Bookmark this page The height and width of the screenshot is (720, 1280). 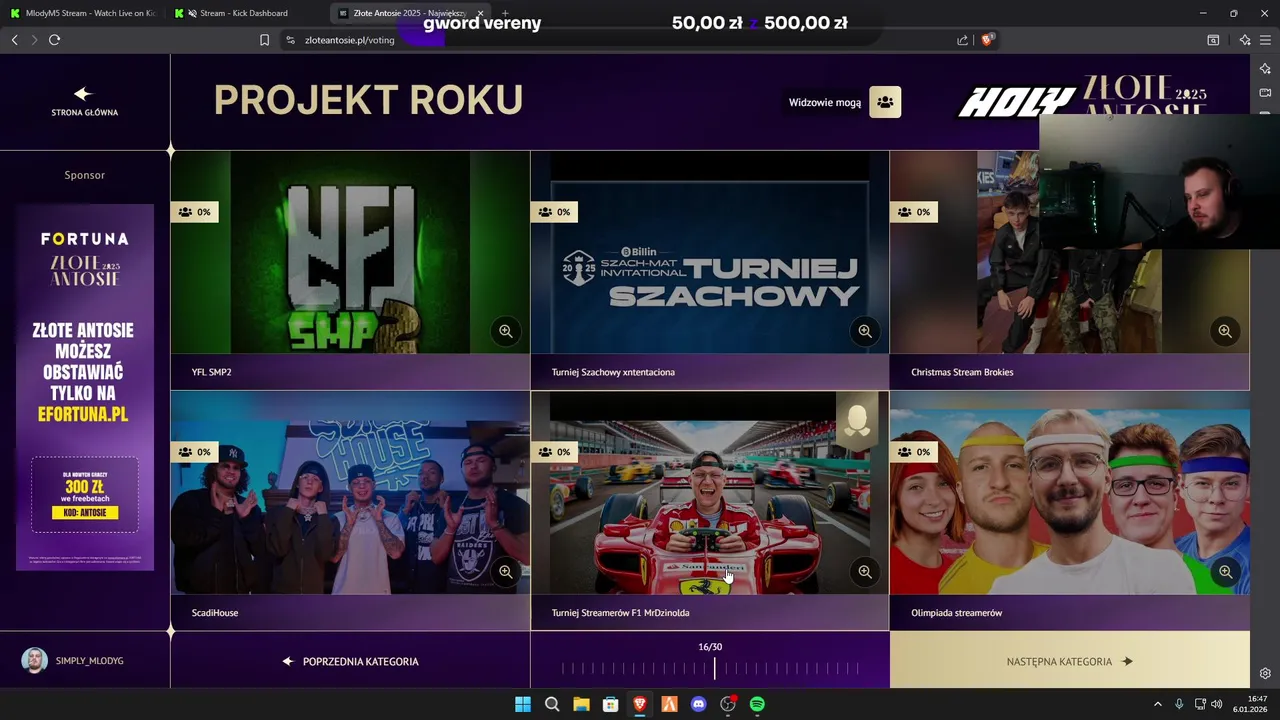pyautogui.click(x=264, y=40)
